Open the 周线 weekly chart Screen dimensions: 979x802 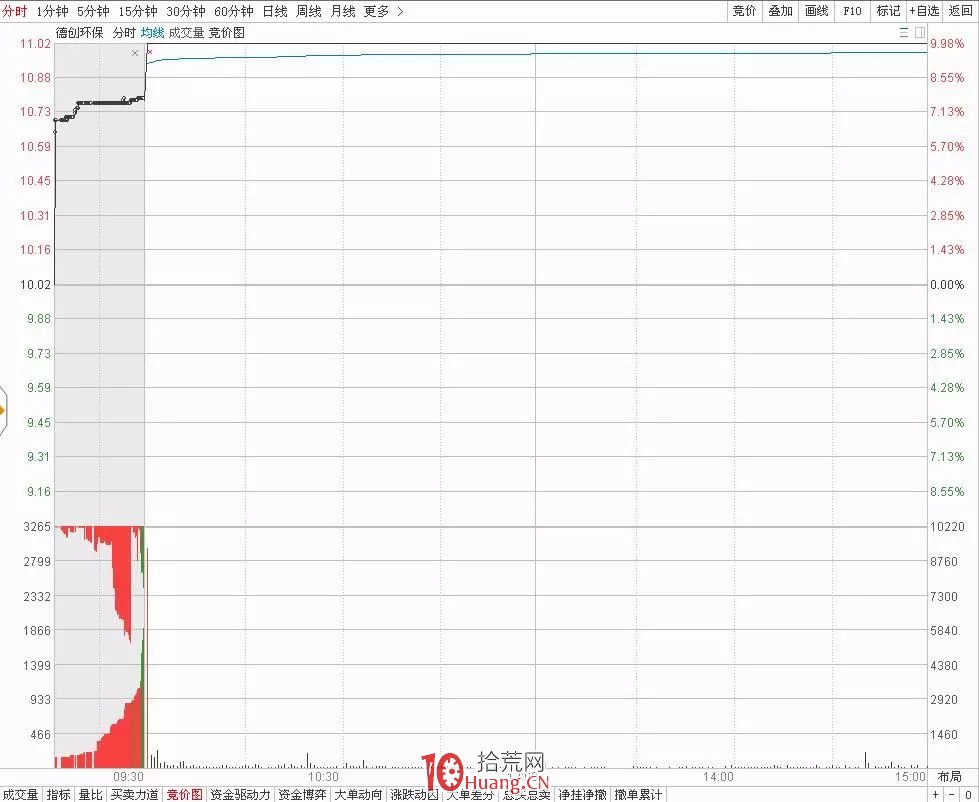pyautogui.click(x=308, y=11)
